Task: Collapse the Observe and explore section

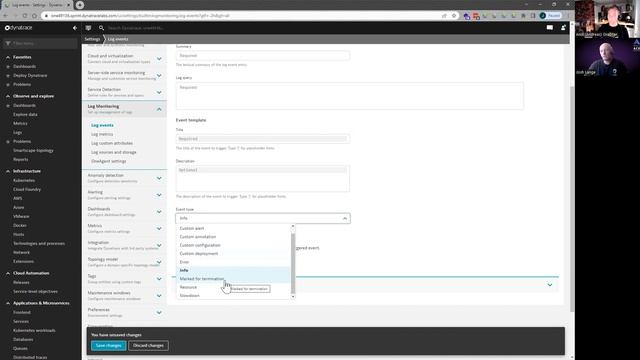Action: tap(8, 96)
